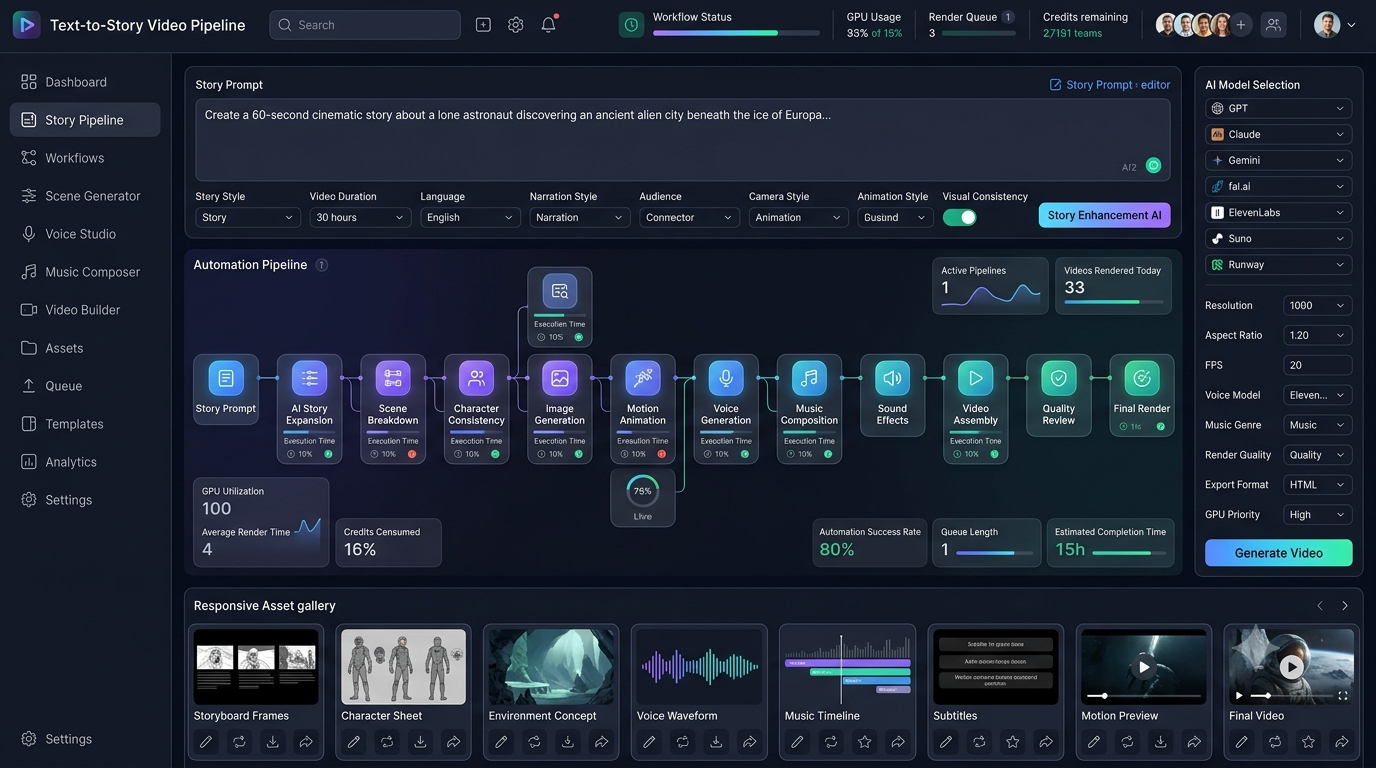Screen dimensions: 1376x768
Task: Open Templates from the sidebar
Action: pyautogui.click(x=85, y=424)
